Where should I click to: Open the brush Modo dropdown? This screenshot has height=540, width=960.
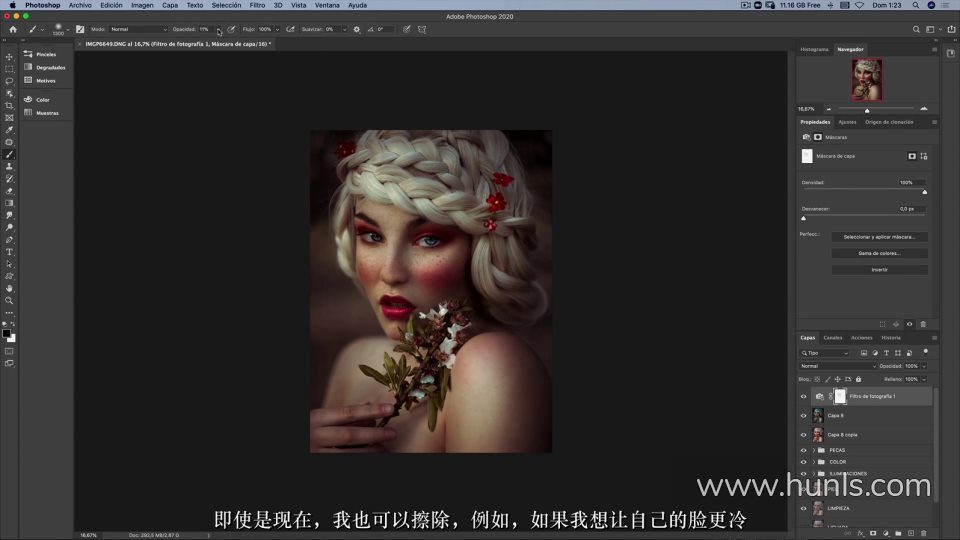tap(138, 29)
